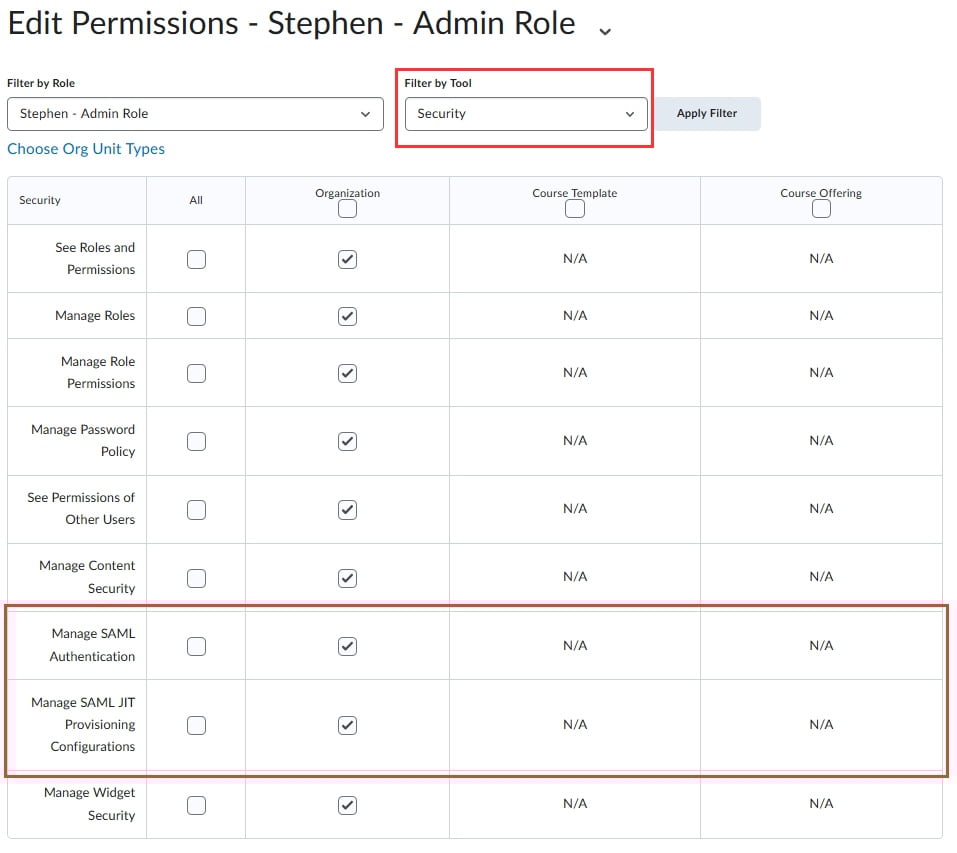This screenshot has height=853, width=957.
Task: Open the Choose Org Unit Types link
Action: pos(86,149)
